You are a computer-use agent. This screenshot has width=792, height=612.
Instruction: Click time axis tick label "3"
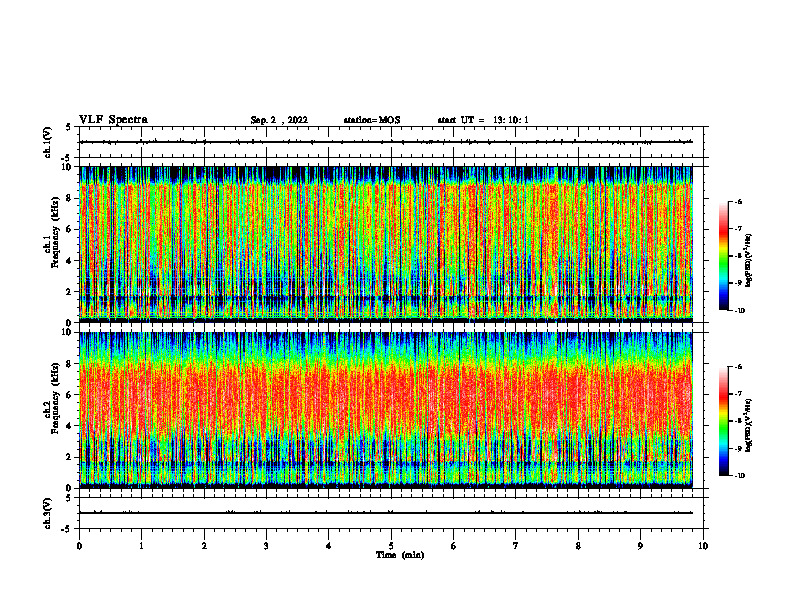point(266,546)
